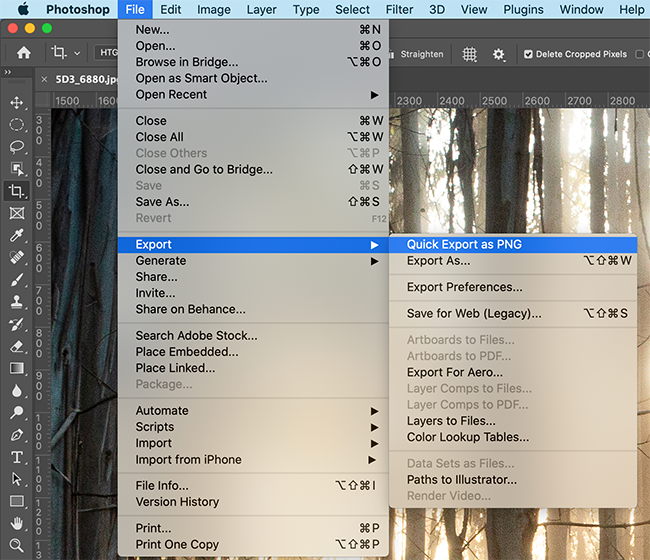
Task: Choose the Clone Stamp tool
Action: coord(17,302)
